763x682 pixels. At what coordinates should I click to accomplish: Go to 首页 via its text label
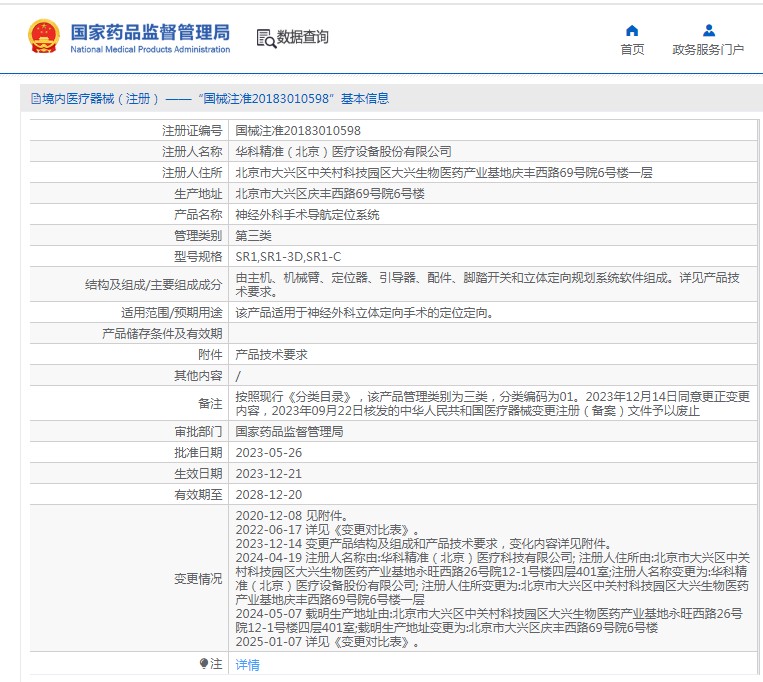coord(632,50)
